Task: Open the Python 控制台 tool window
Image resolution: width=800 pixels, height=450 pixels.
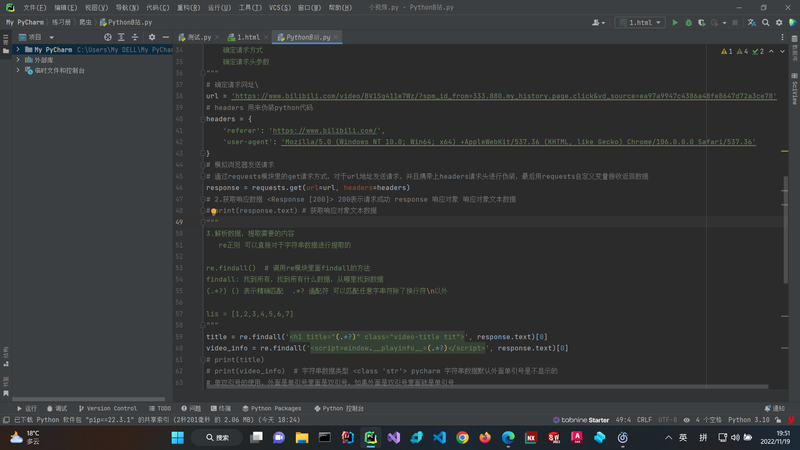Action: 339,409
